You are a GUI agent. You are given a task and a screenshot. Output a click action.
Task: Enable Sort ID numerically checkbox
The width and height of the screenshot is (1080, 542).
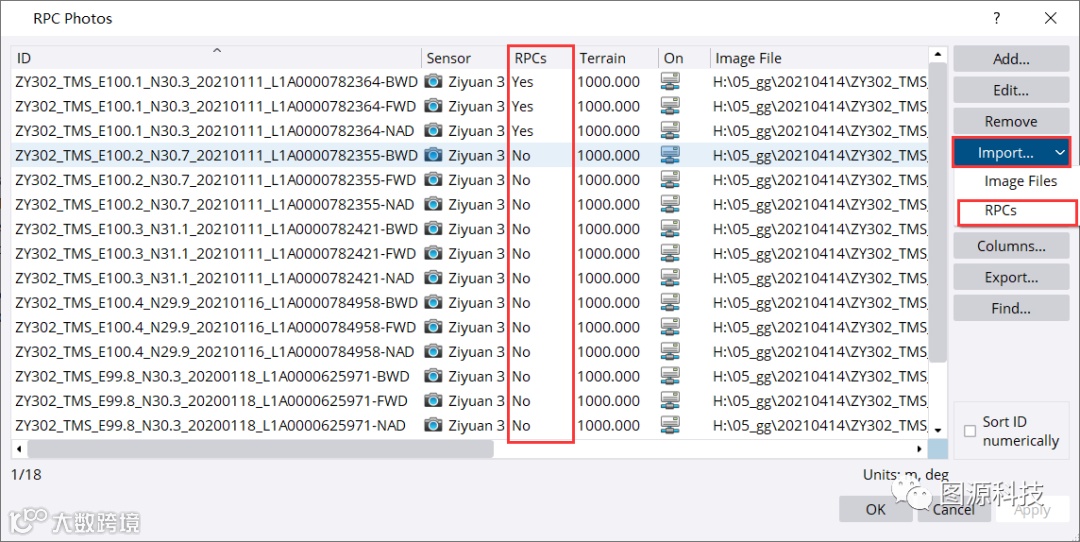970,431
